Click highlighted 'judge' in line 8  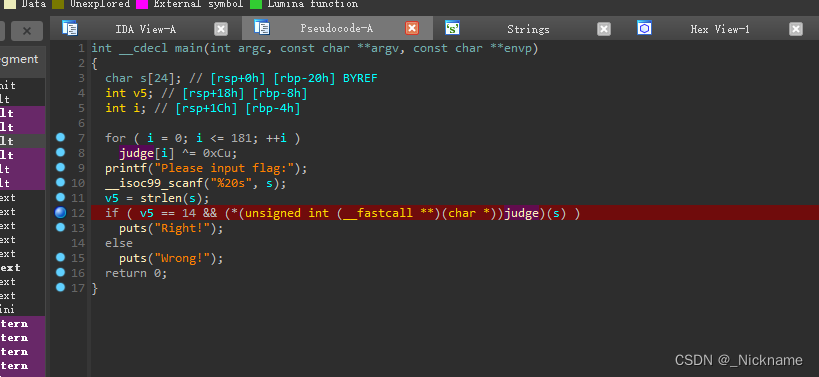click(136, 153)
